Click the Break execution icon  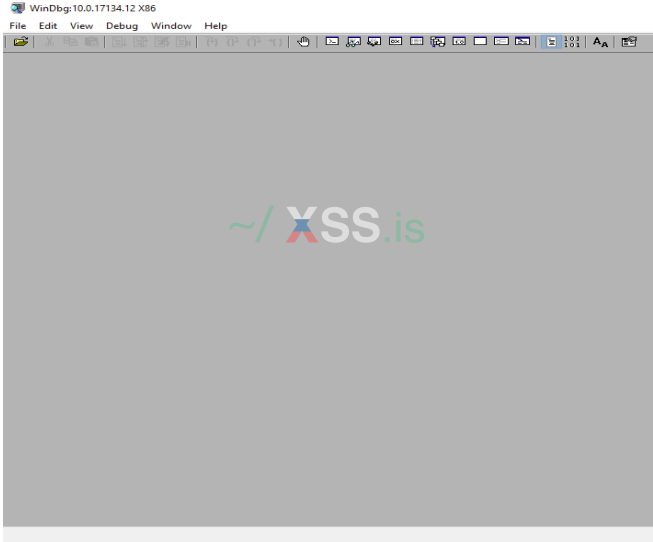[x=183, y=42]
